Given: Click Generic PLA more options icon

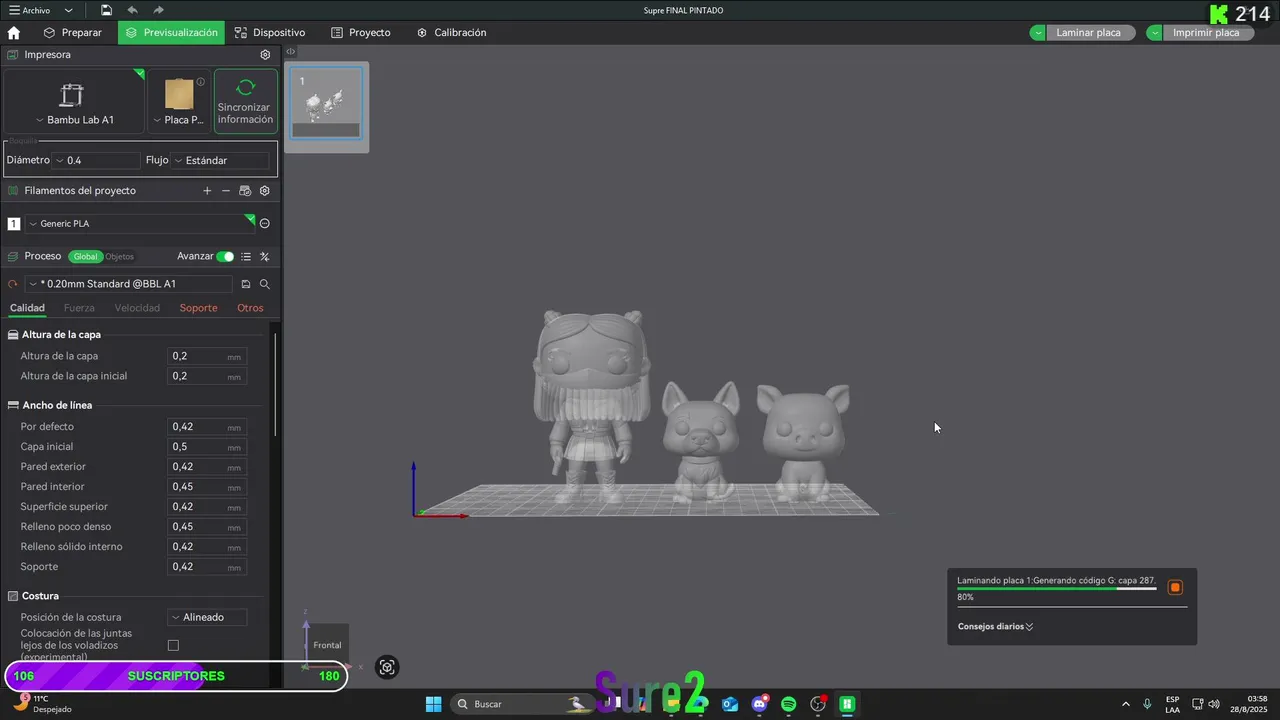Looking at the screenshot, I should click(265, 223).
